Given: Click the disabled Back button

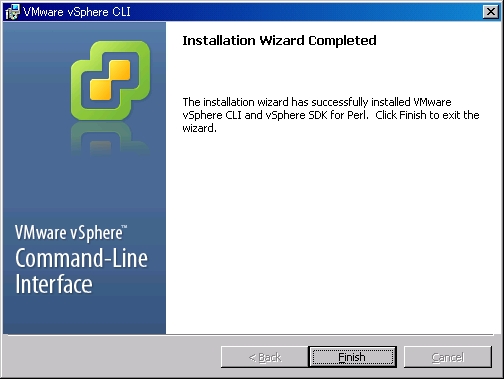Looking at the screenshot, I should 264,357.
